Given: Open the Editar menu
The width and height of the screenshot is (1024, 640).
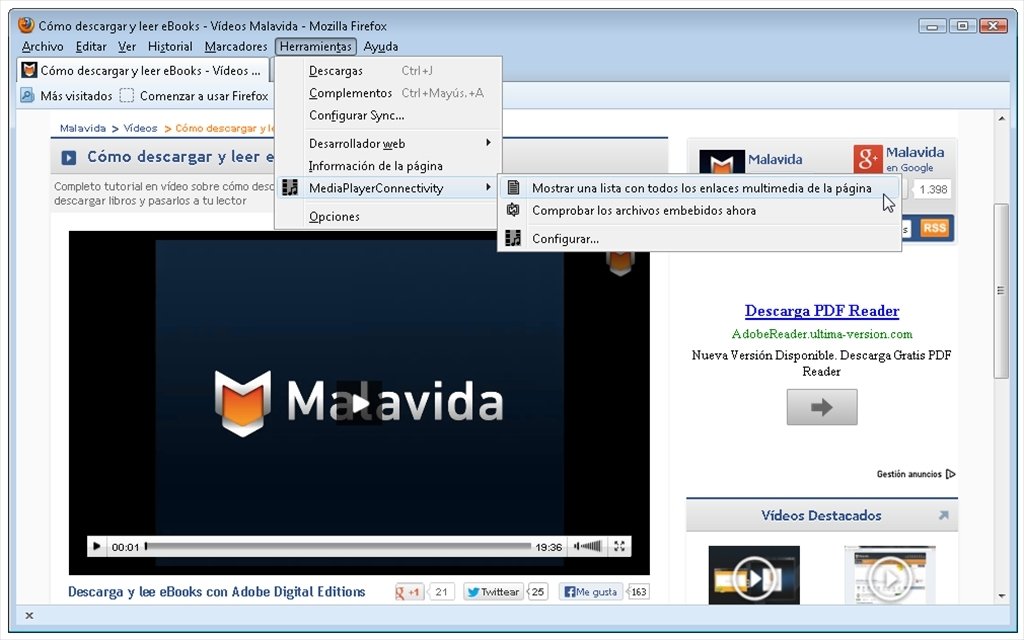Looking at the screenshot, I should click(91, 46).
